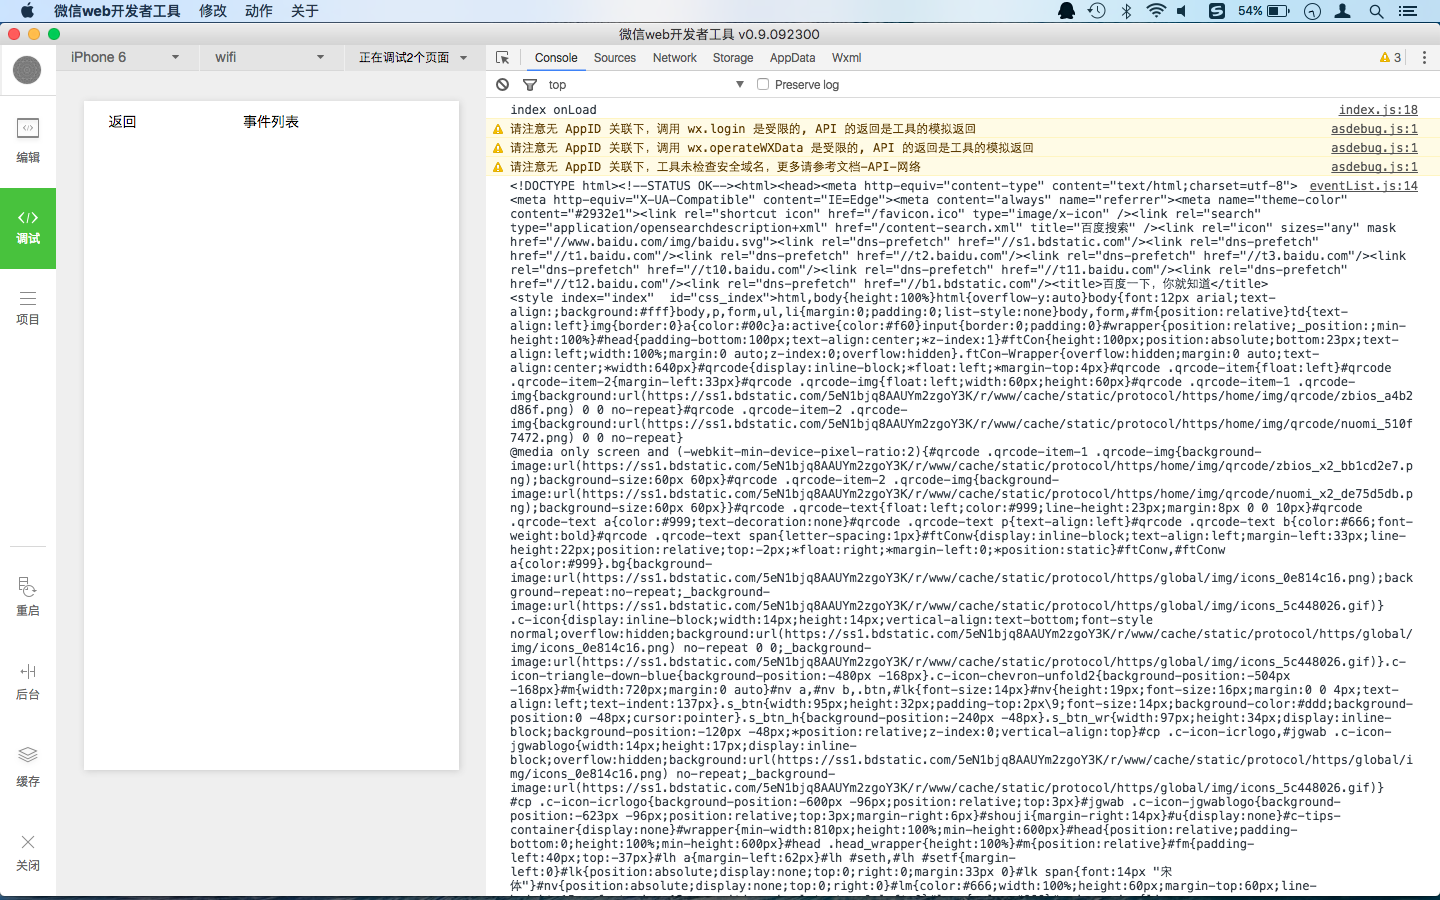Select the 工具未检查安全域名 warning message
Screen dimensions: 1440x900
715,167
